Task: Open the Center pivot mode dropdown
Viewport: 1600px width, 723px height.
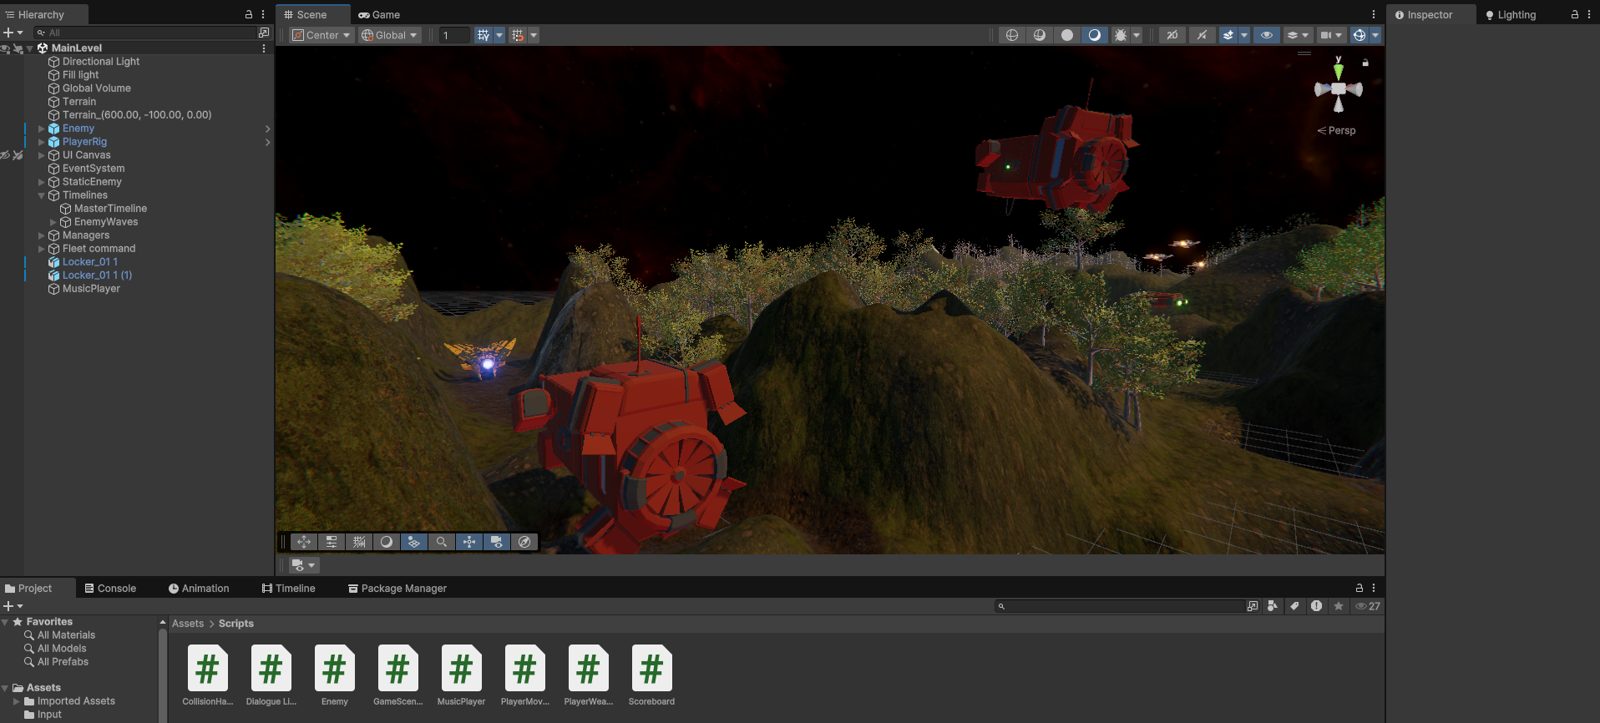Action: pos(321,35)
